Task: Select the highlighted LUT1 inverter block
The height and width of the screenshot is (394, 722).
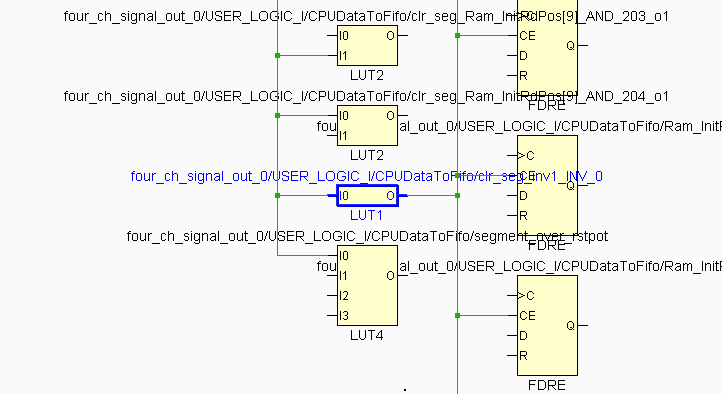Action: coord(367,196)
